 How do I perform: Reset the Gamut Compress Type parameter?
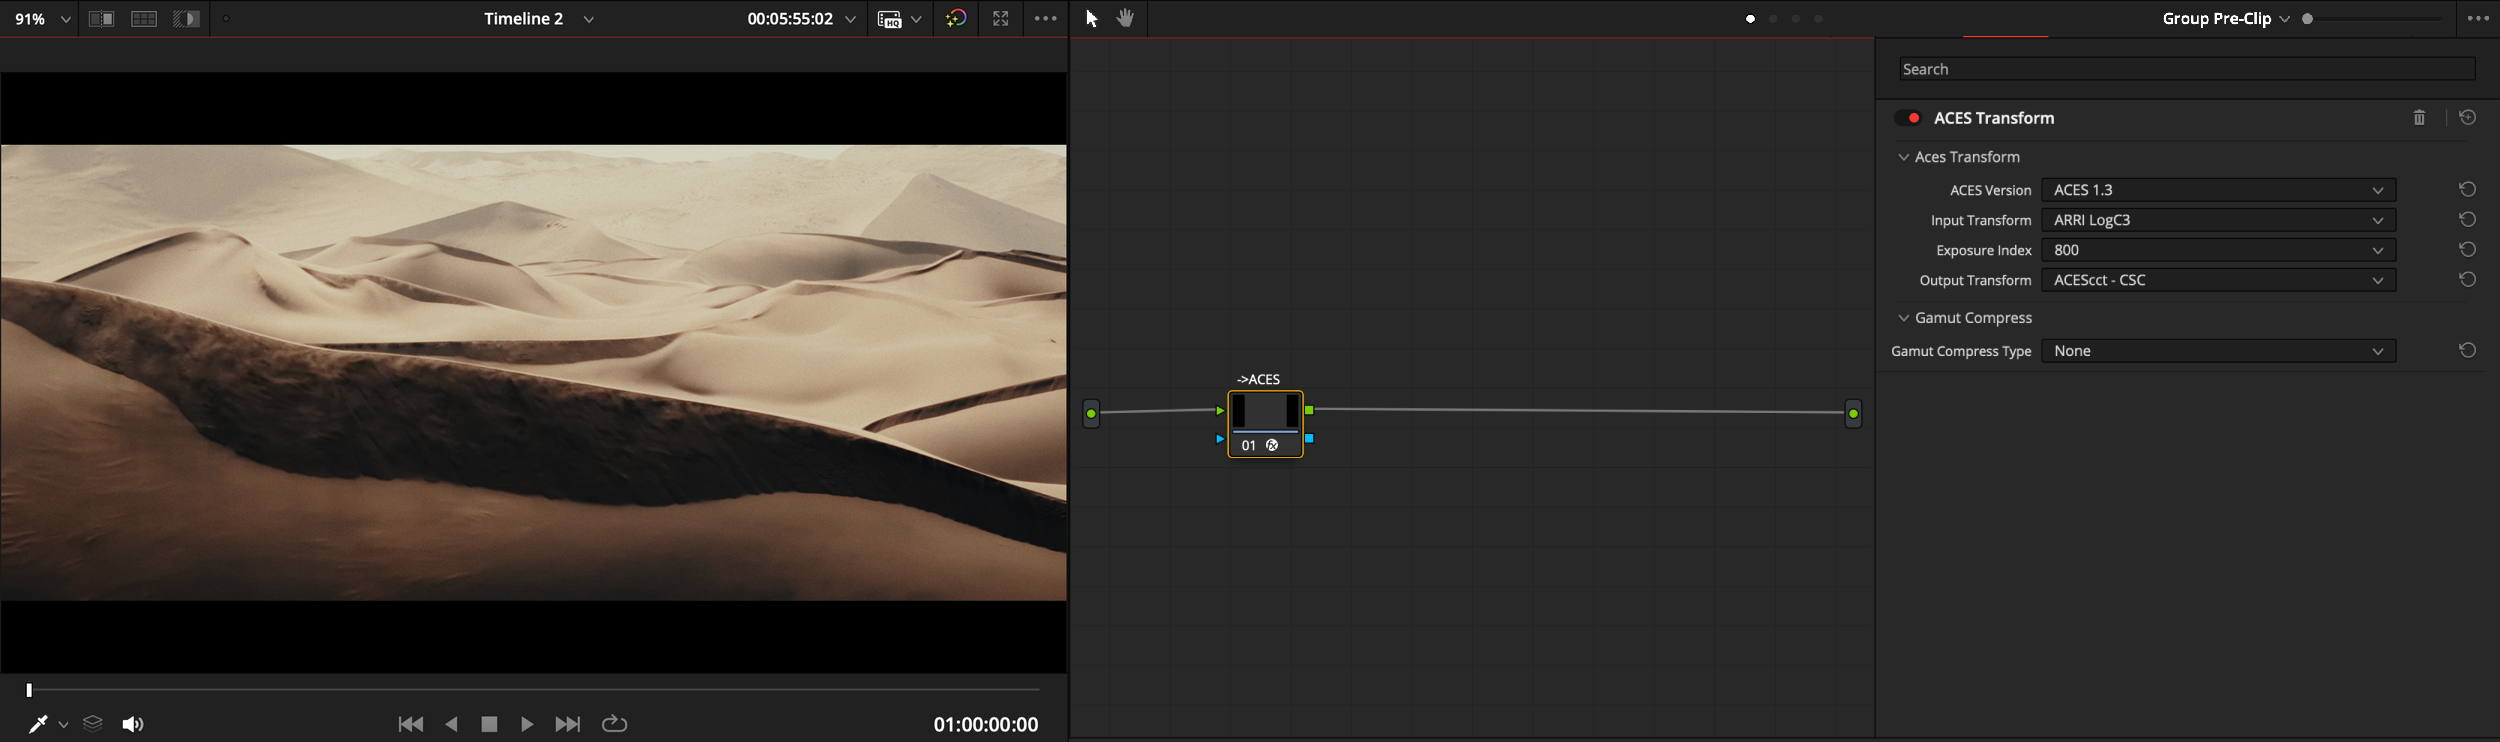click(x=2467, y=350)
